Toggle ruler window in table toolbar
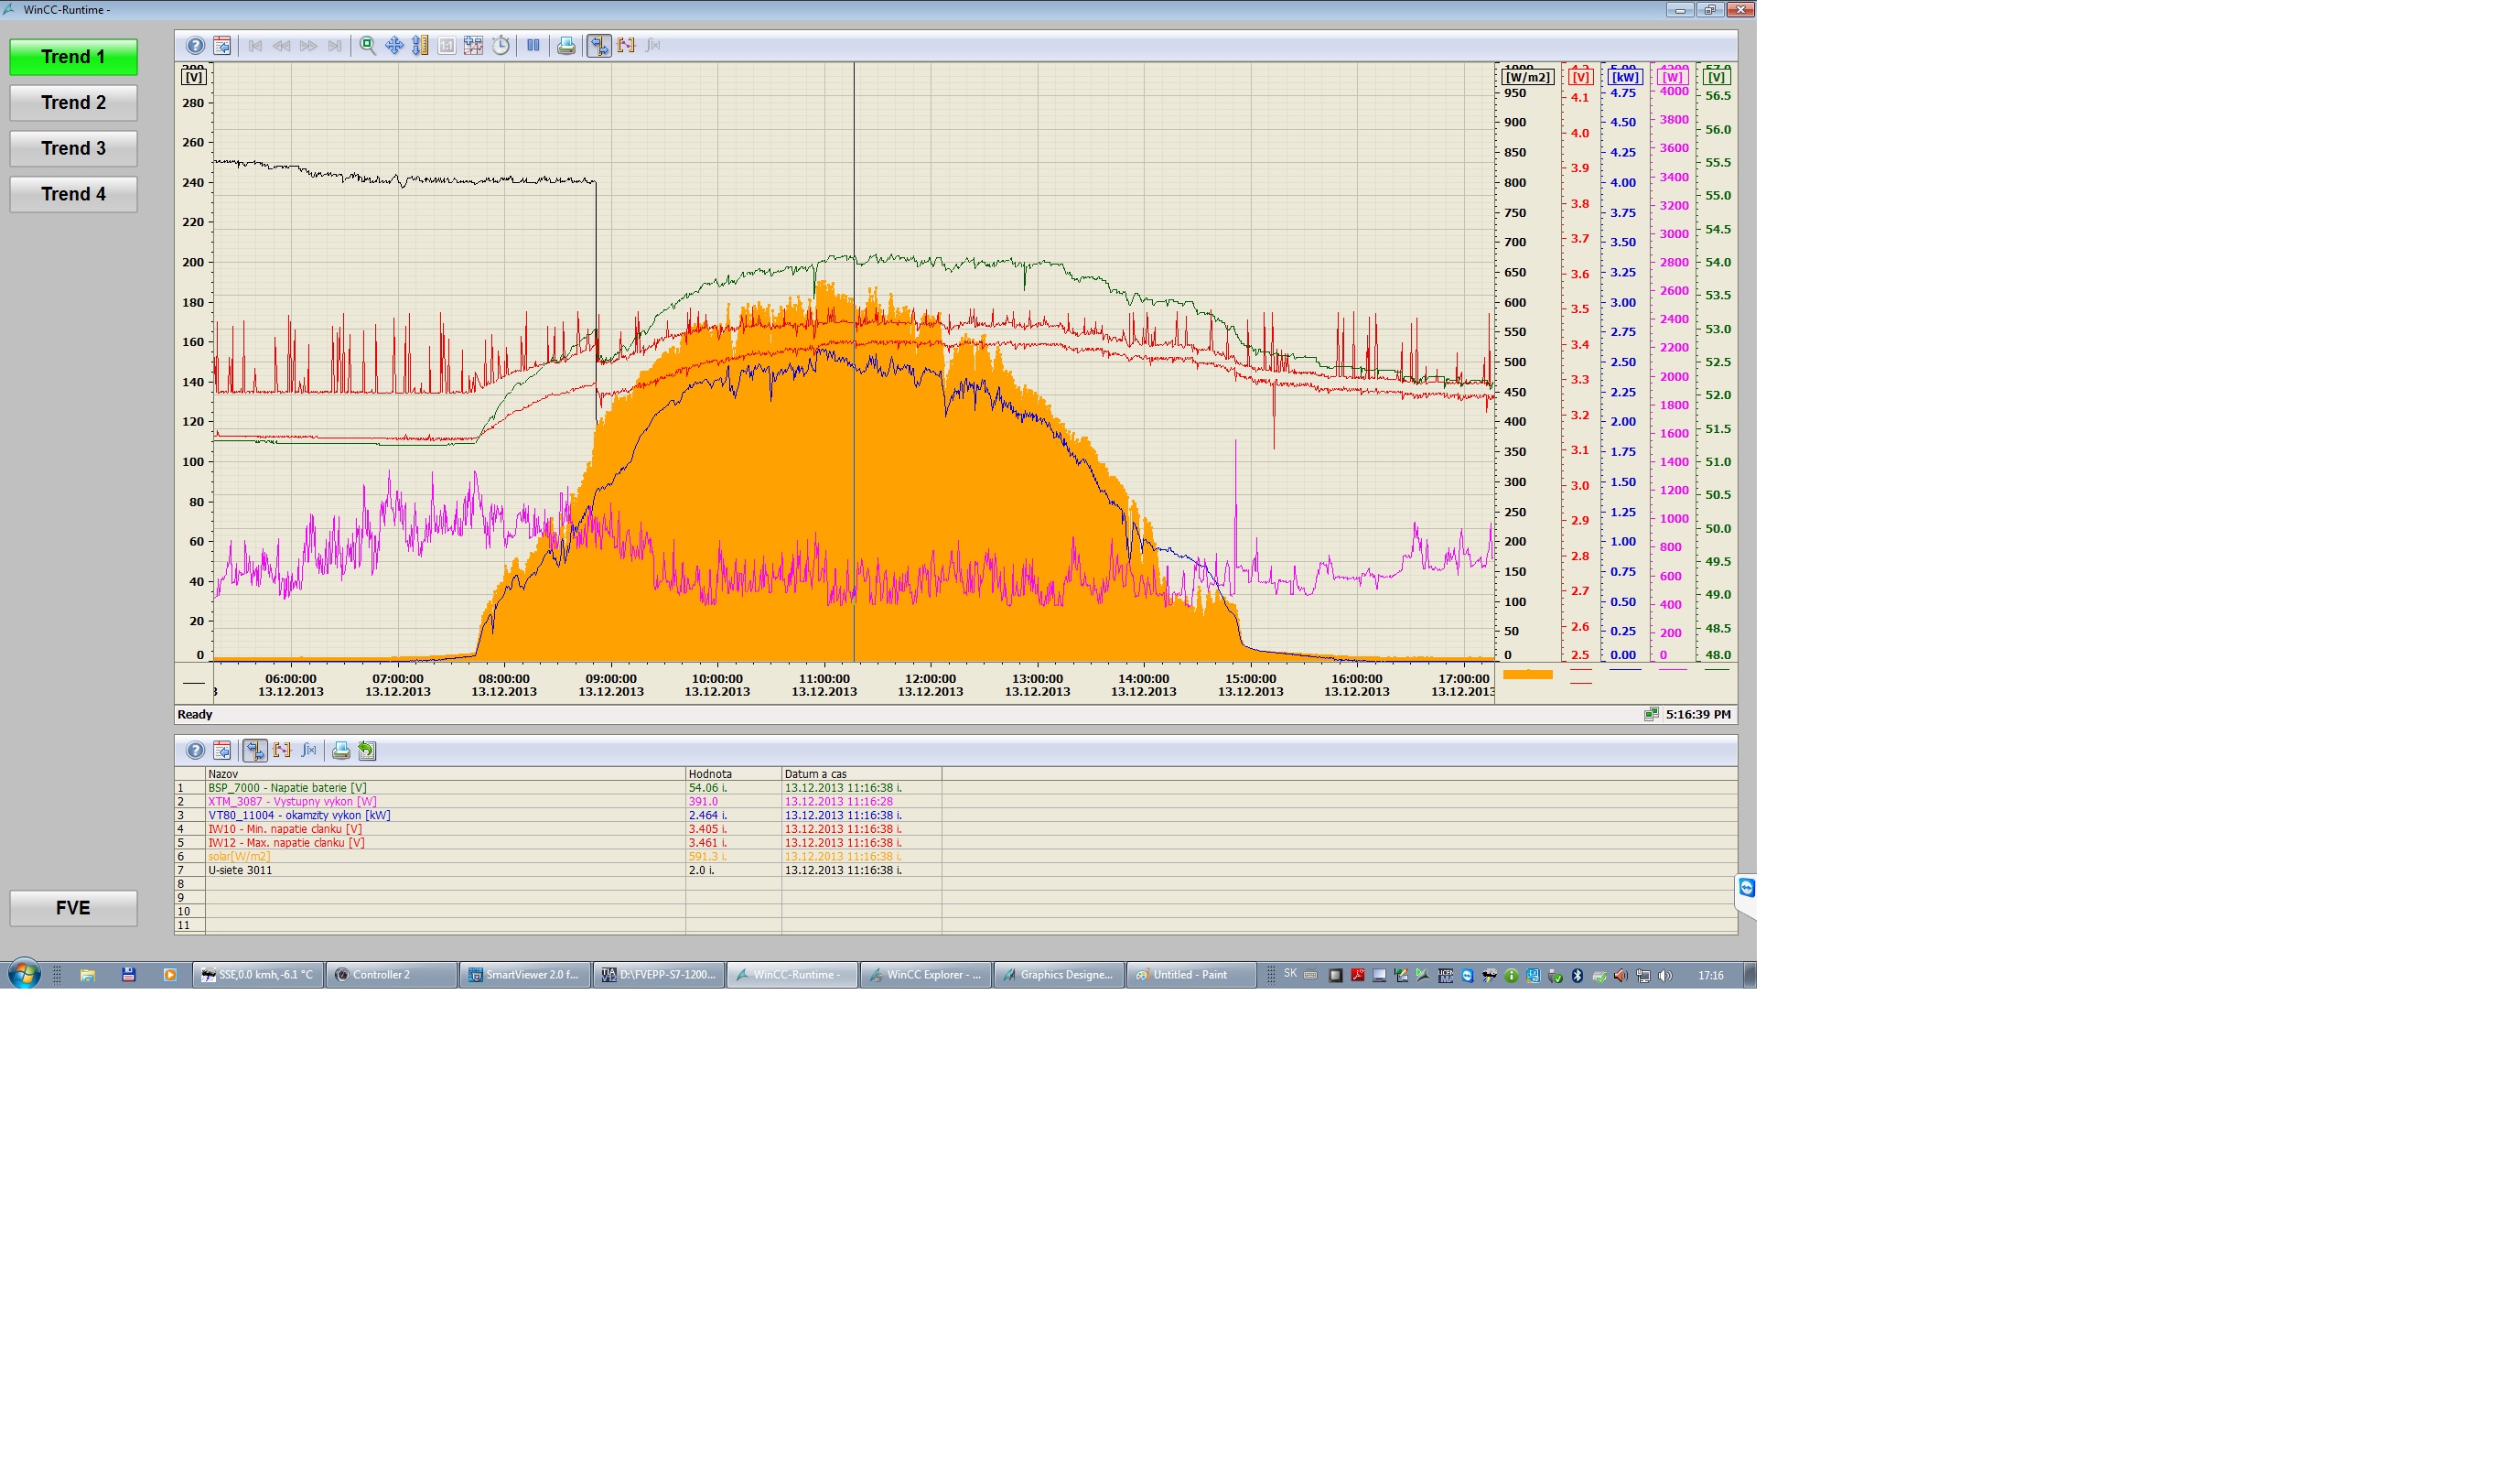Viewport: 2520px width, 1481px height. (x=255, y=750)
